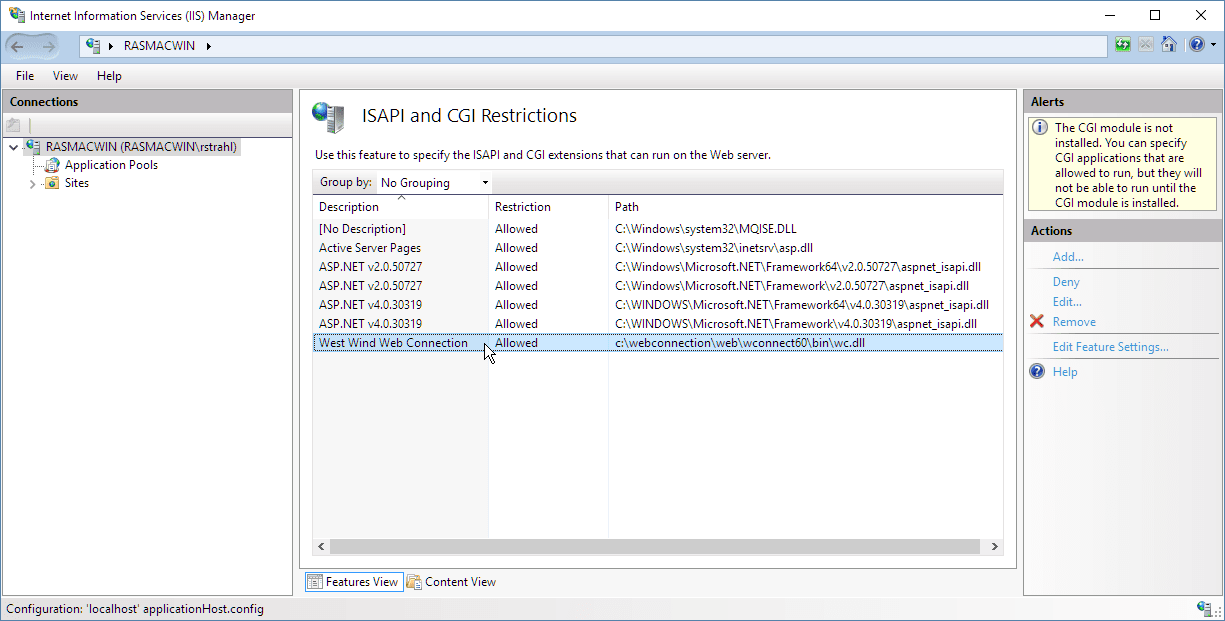Open the Group by dropdown
Screen dimensions: 1225x621
coord(434,183)
